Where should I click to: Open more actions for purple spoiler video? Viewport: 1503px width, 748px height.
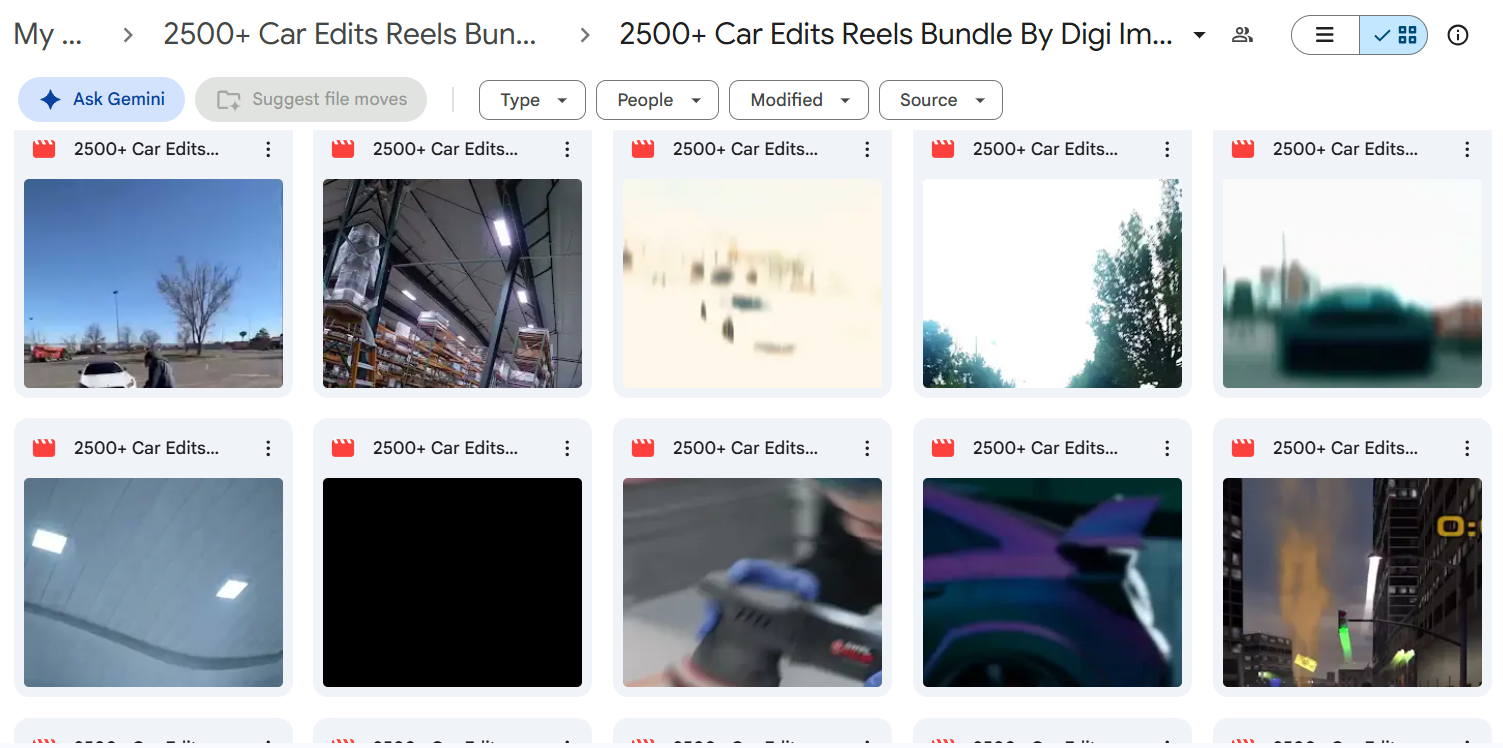1167,448
